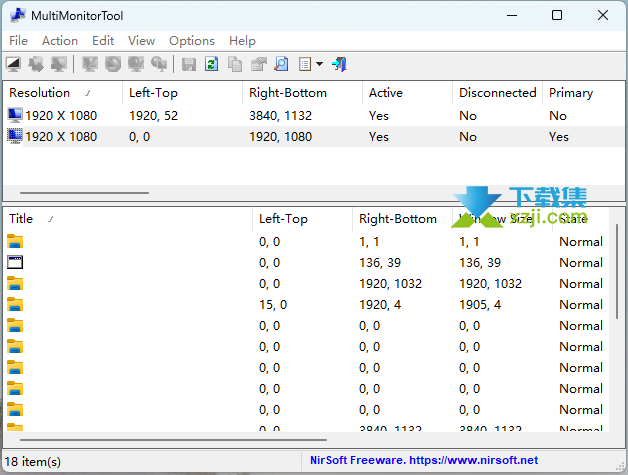
Task: Select the '3840, 1132' Right-Bottom cell in monitors pane
Action: coord(280,116)
